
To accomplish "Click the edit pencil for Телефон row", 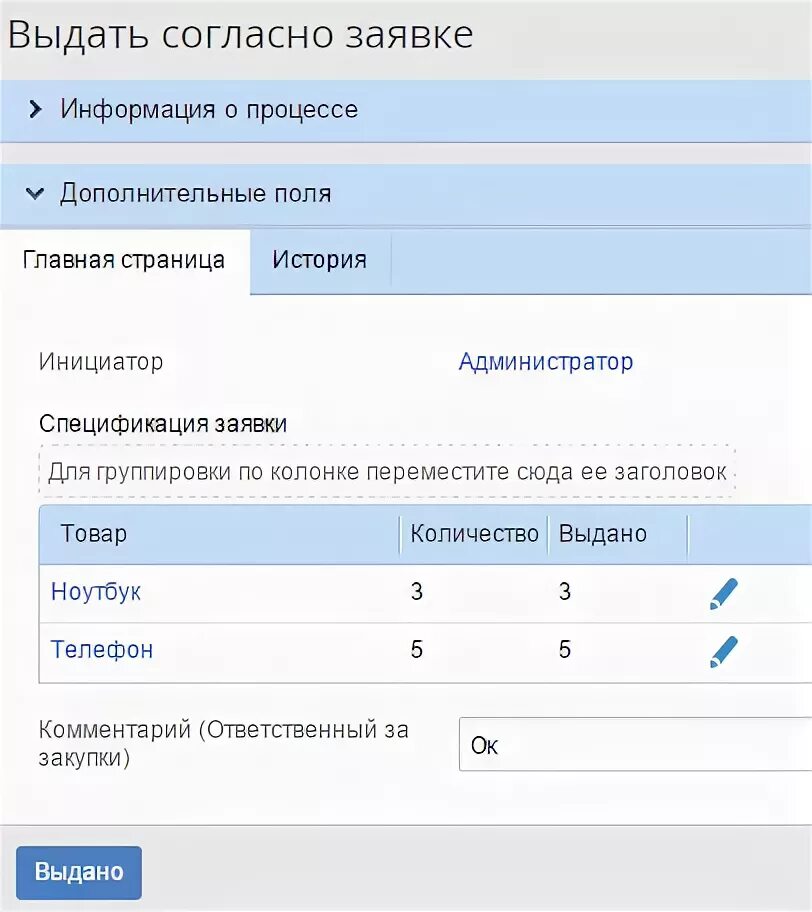I will [x=723, y=651].
